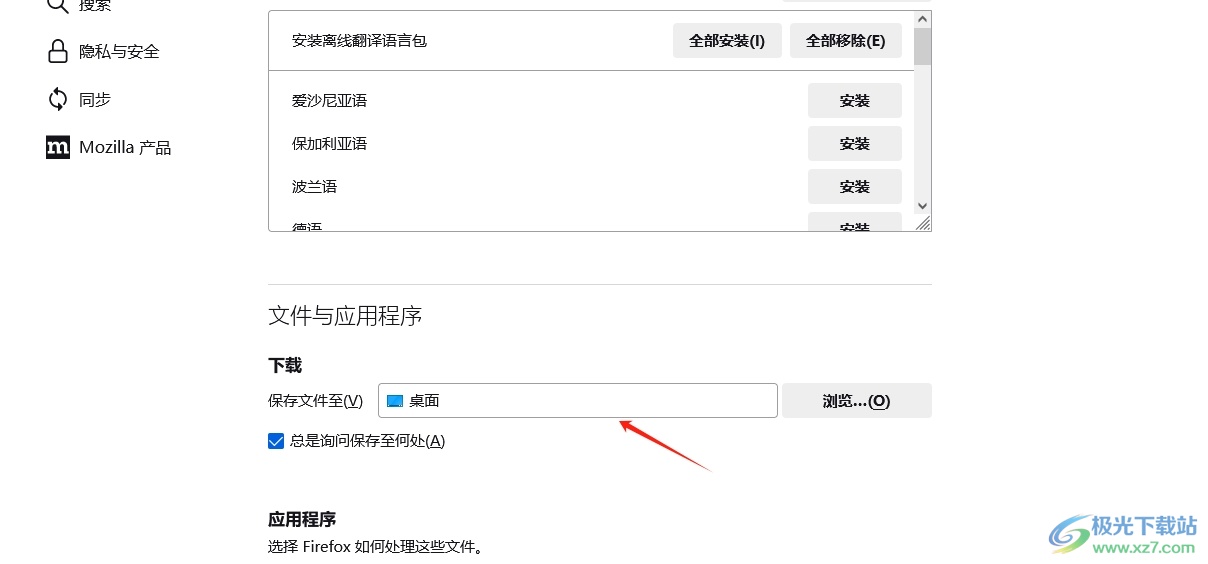Screen dimensions: 1208x564
Task: Click the 同步 circular arrows icon
Action: pyautogui.click(x=58, y=99)
